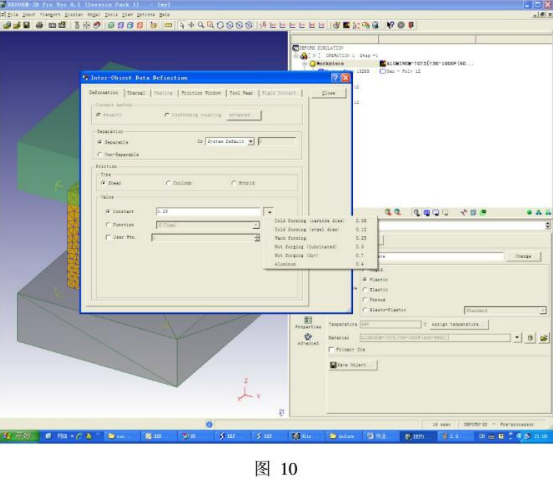Screen dimensions: 553x480
Task: Select the Separable radio button
Action: click(x=100, y=142)
